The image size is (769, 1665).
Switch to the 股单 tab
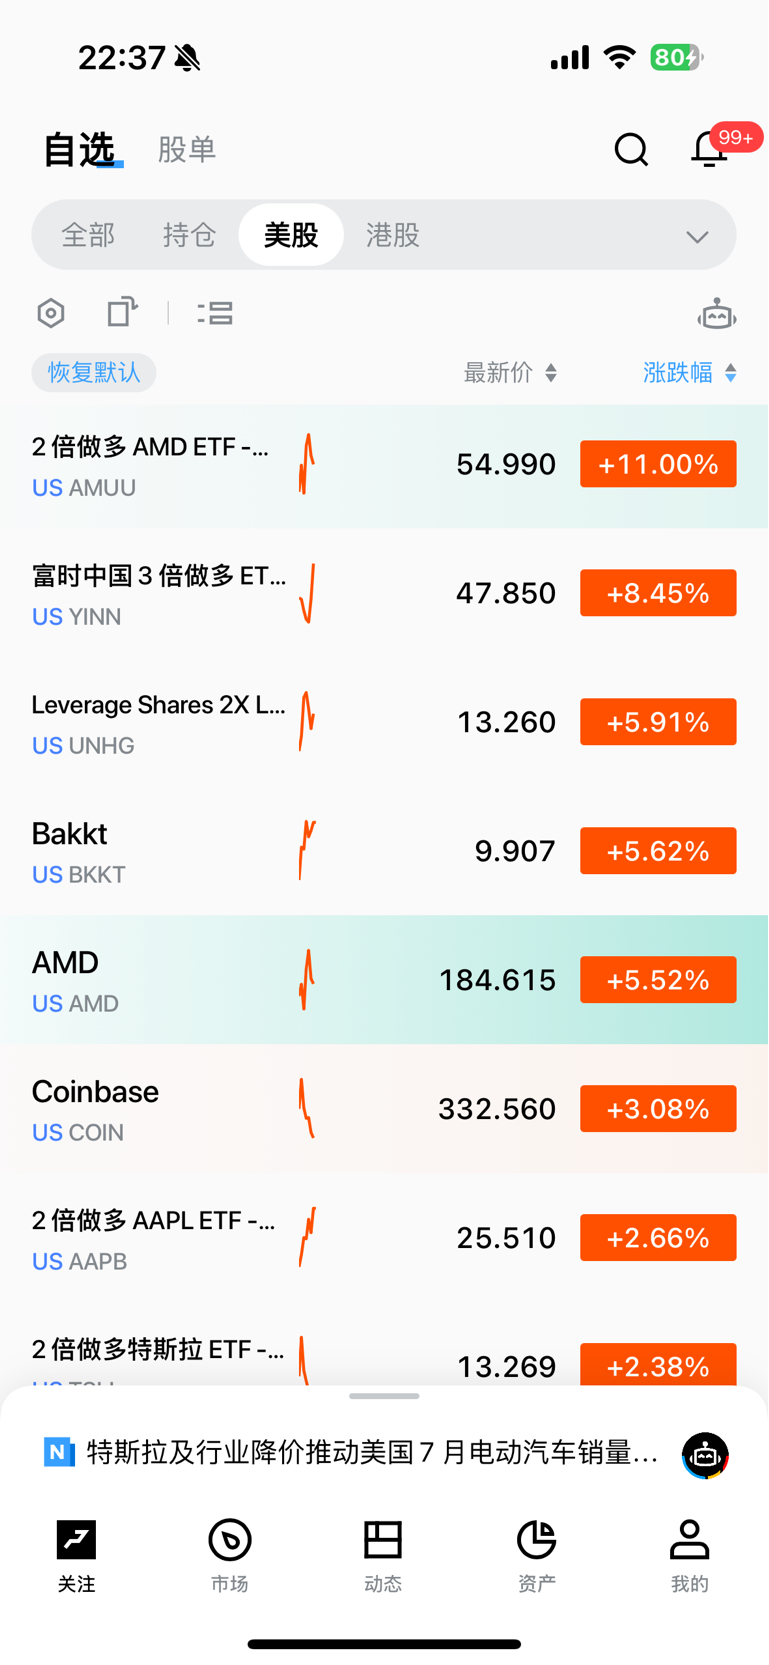pos(187,150)
